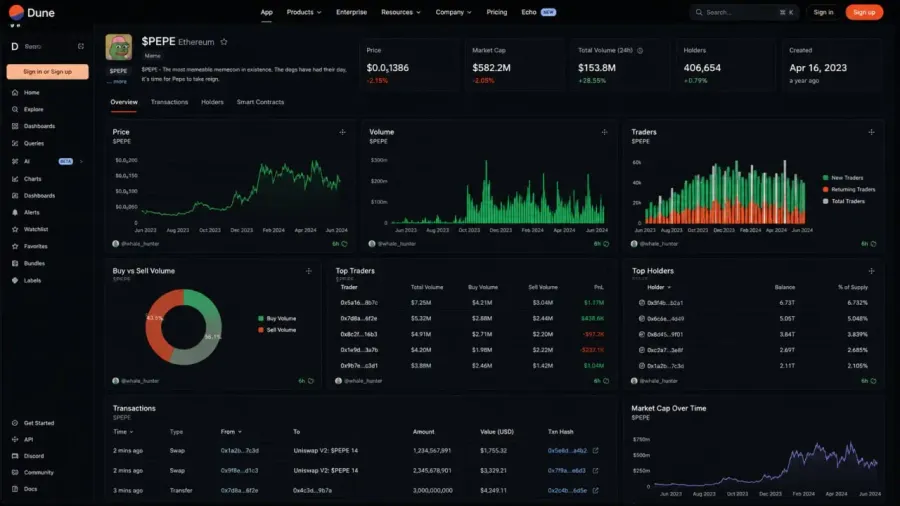
Task: Open the Discord link in the sidebar
Action: [x=28, y=456]
